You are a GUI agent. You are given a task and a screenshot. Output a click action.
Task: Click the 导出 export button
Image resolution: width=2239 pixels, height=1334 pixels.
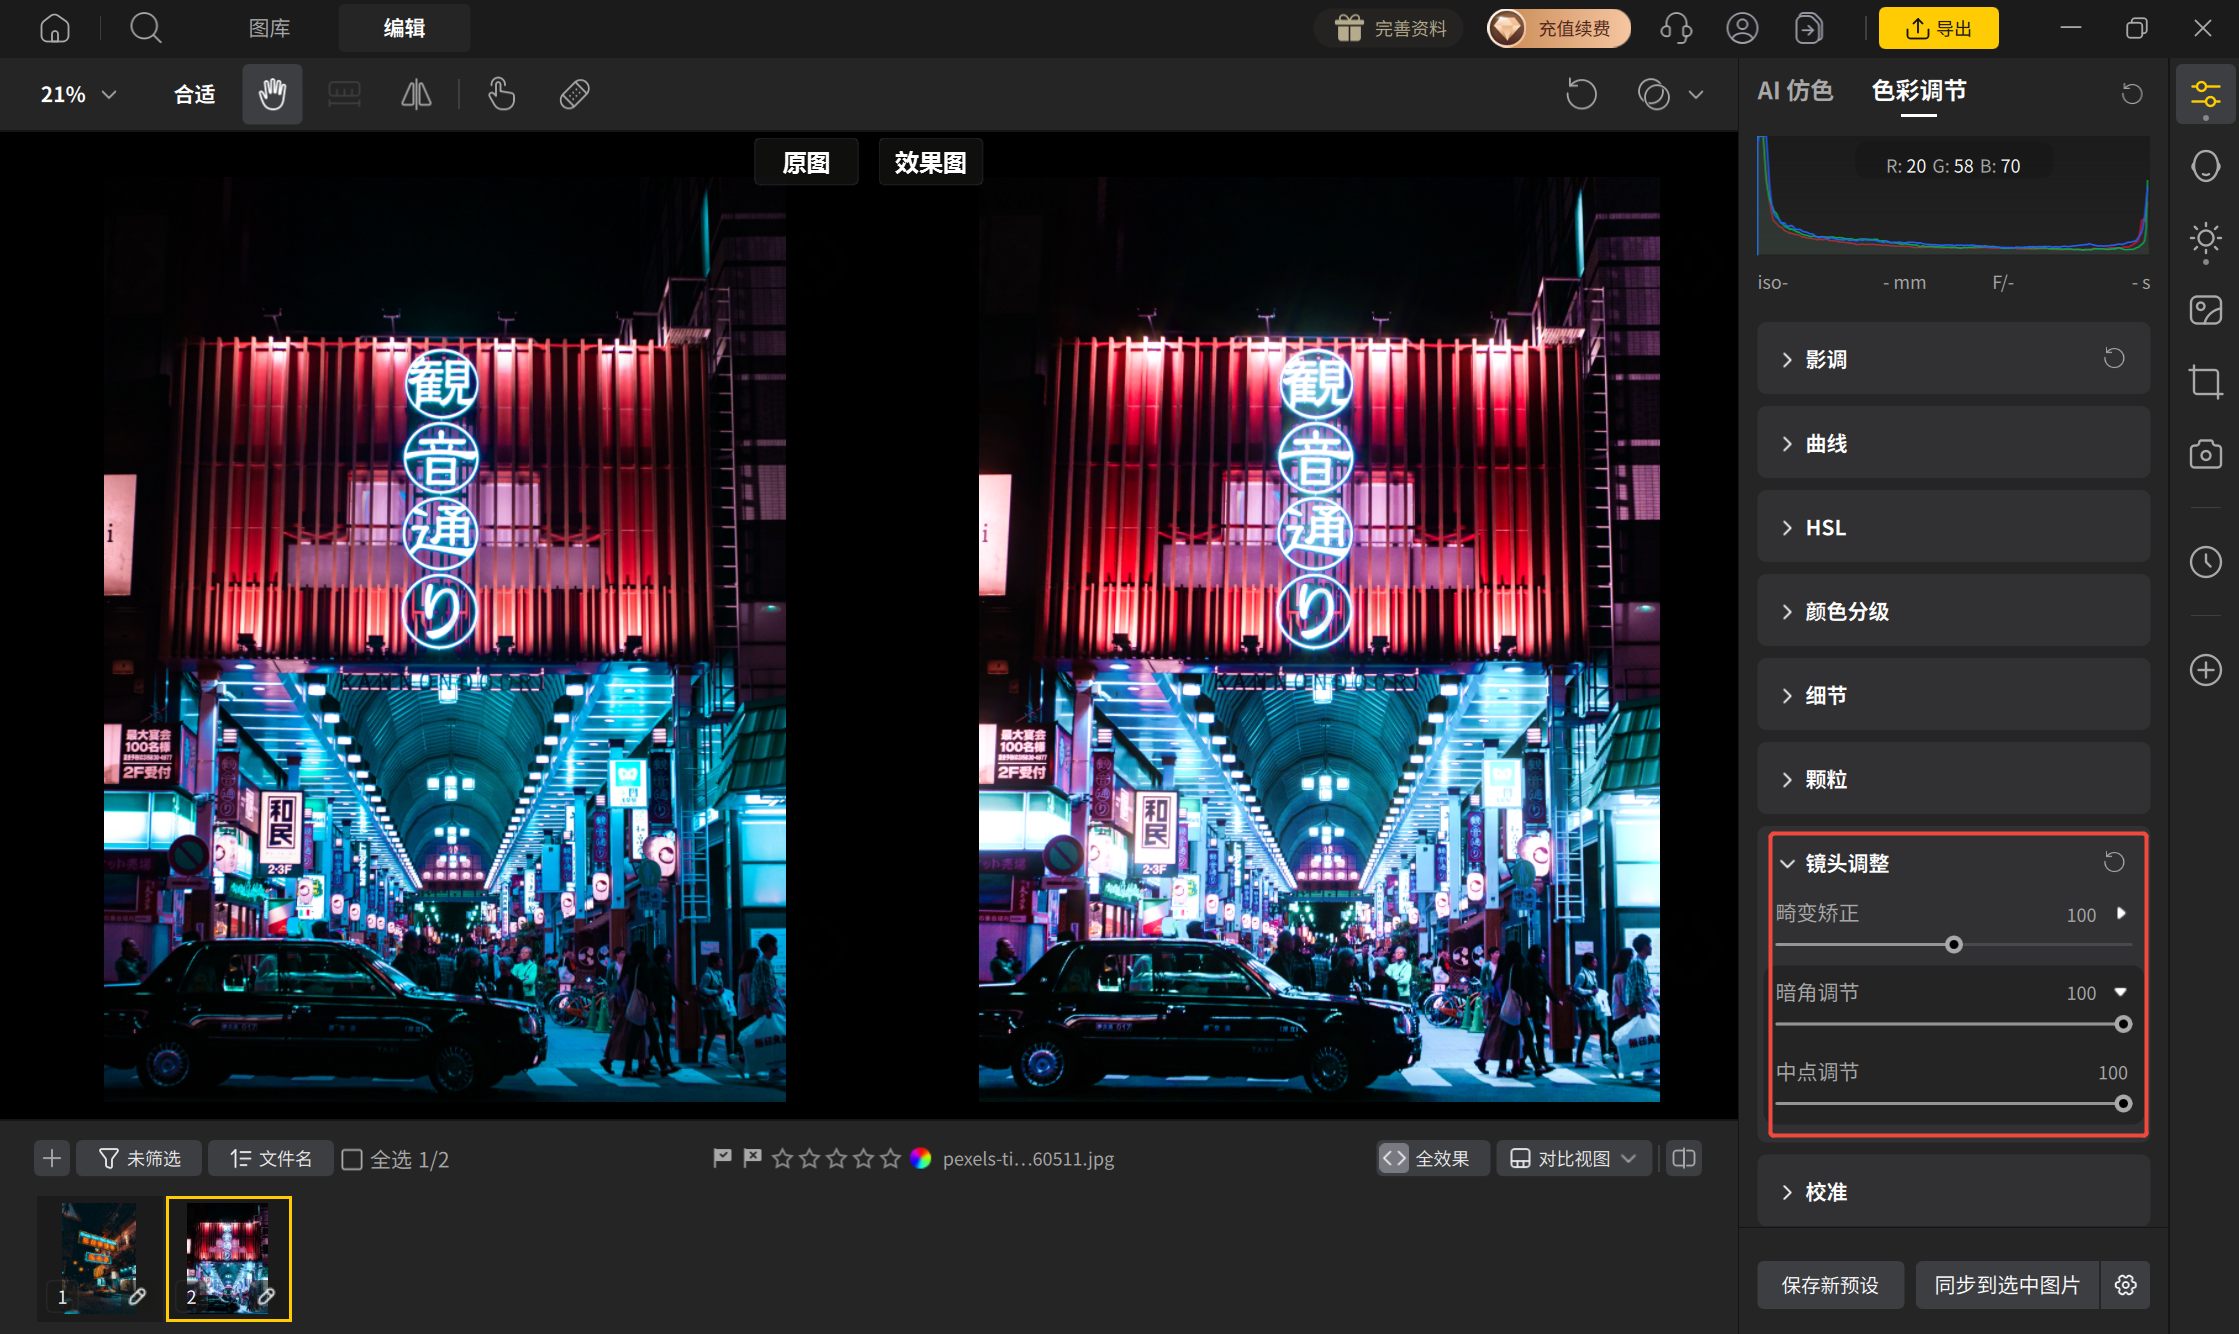(x=1938, y=28)
